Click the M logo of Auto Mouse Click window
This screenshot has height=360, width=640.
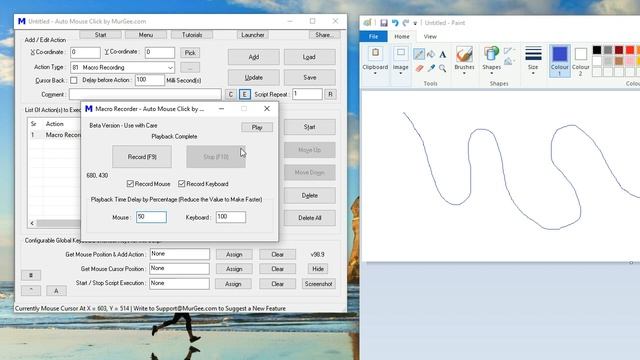click(22, 21)
